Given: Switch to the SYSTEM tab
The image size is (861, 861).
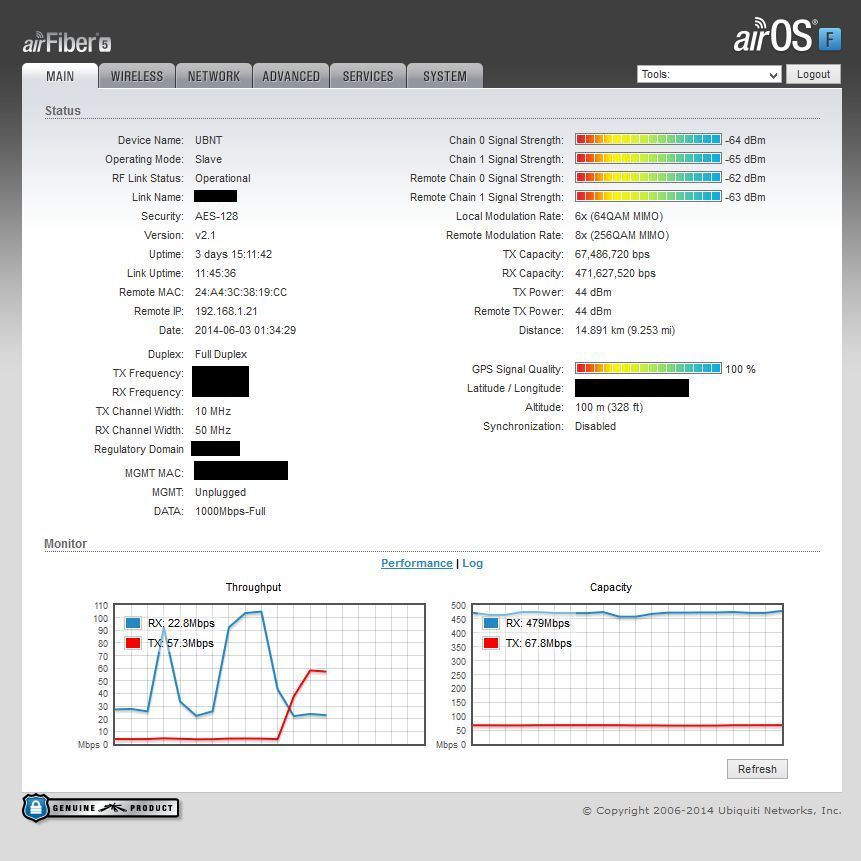Looking at the screenshot, I should [x=445, y=76].
